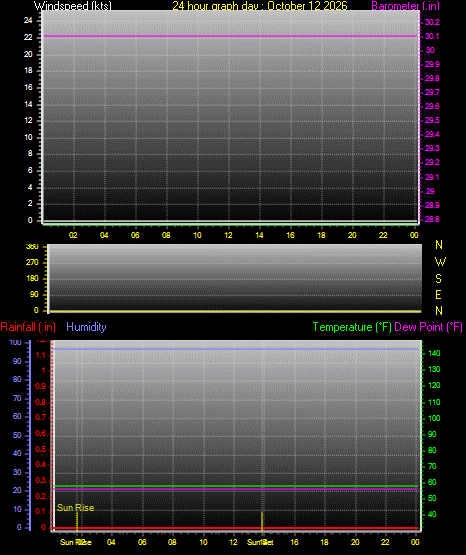This screenshot has height=555, width=466.
Task: Click the "29.5" barometer scale value
Action: click(432, 120)
